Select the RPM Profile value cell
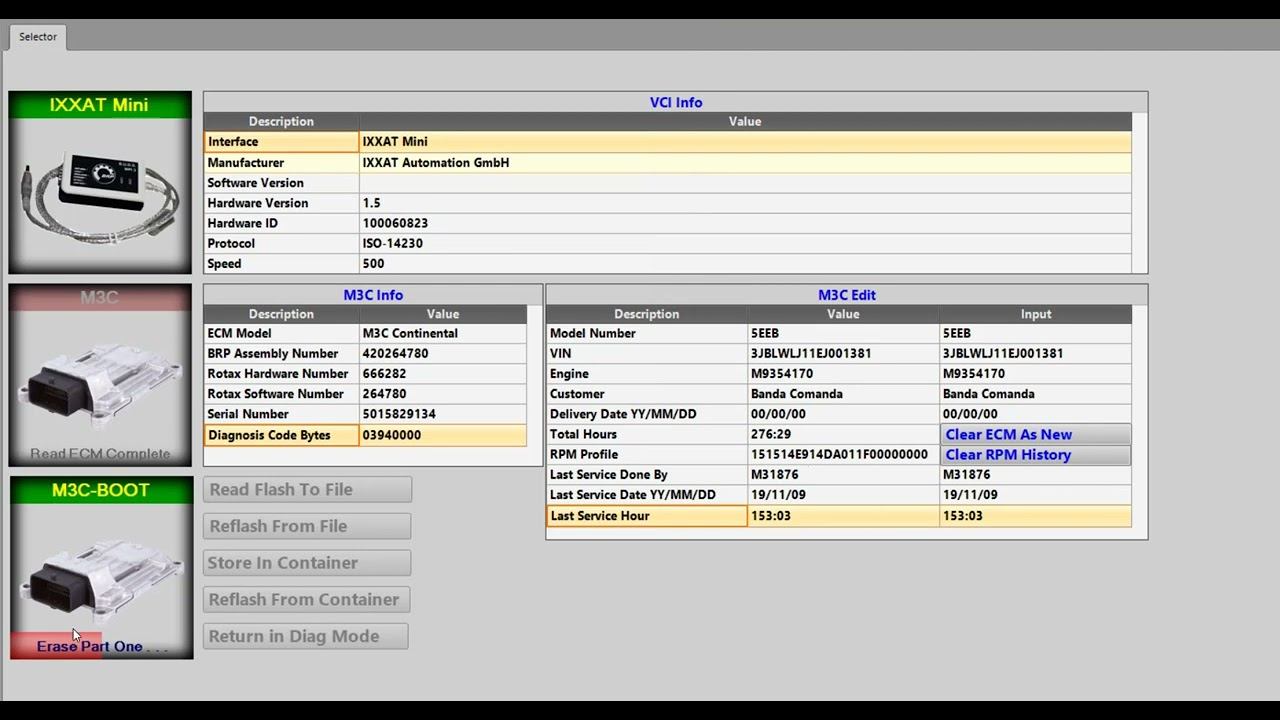This screenshot has width=1280, height=720. click(843, 455)
